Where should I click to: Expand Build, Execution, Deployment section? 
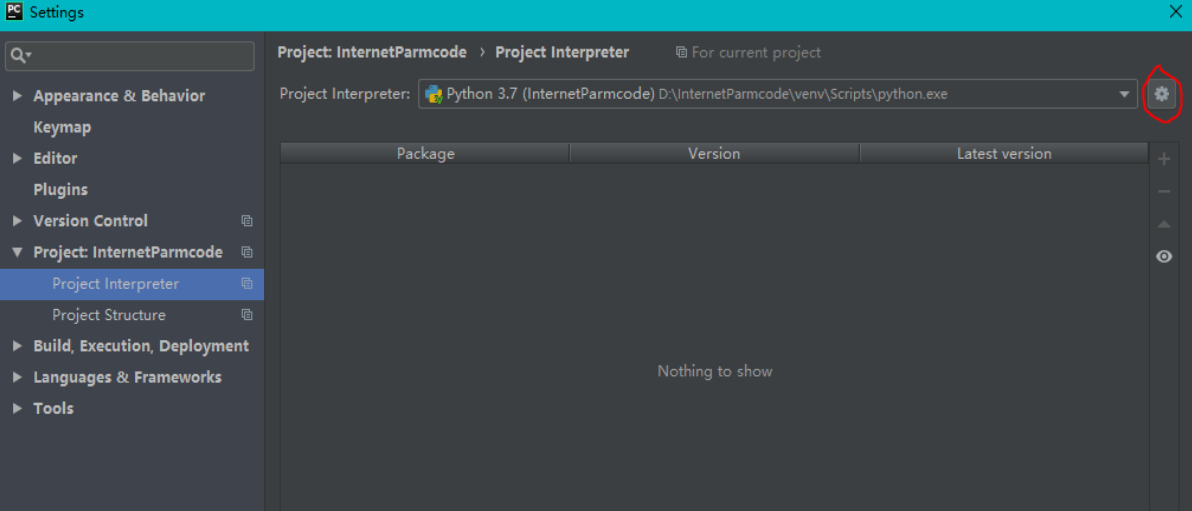(17, 346)
